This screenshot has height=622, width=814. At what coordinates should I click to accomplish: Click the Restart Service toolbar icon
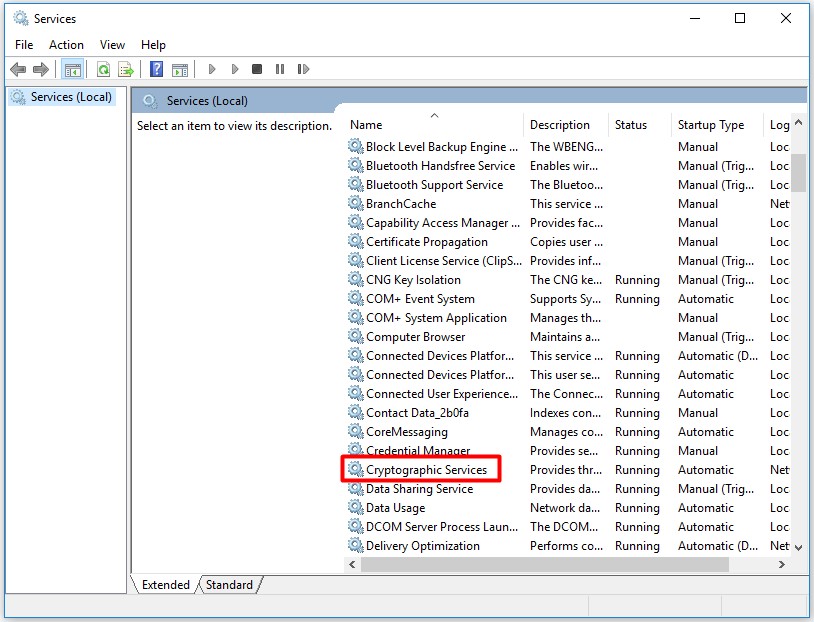(x=303, y=68)
